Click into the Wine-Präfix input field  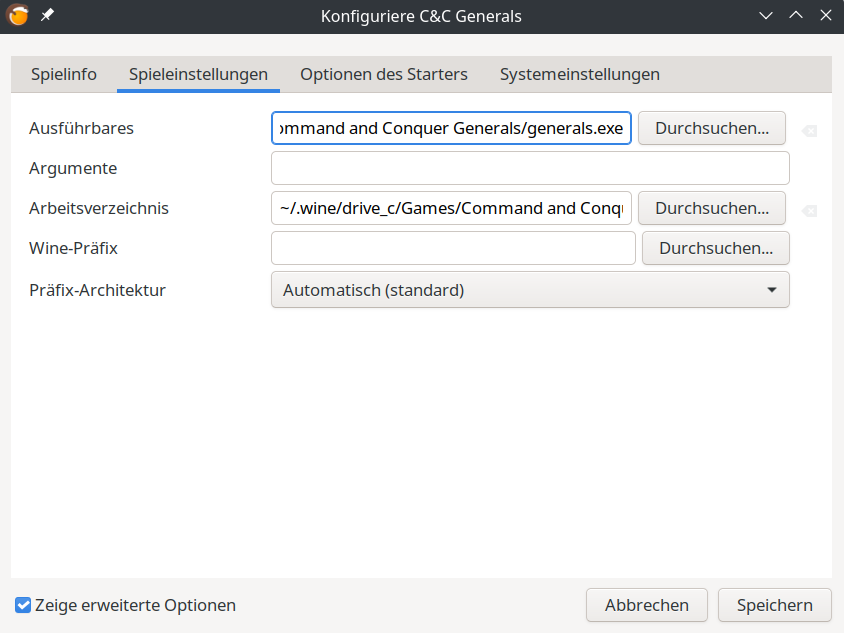[453, 248]
